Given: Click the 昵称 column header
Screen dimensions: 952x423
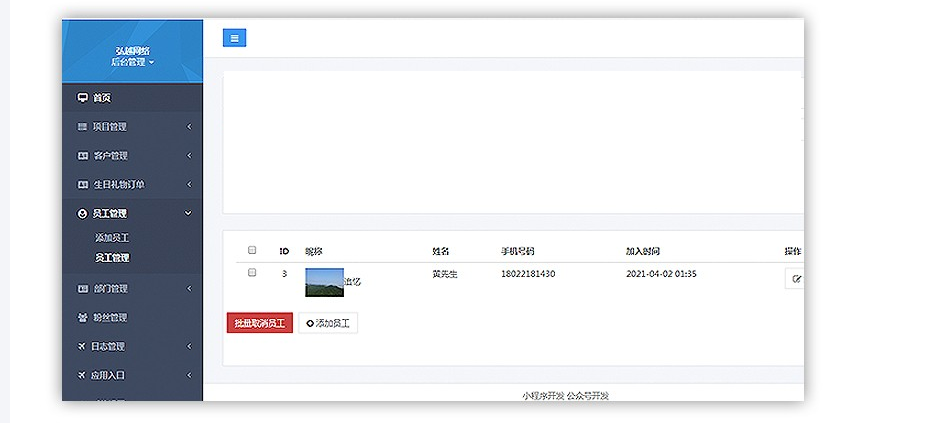Looking at the screenshot, I should coord(313,251).
